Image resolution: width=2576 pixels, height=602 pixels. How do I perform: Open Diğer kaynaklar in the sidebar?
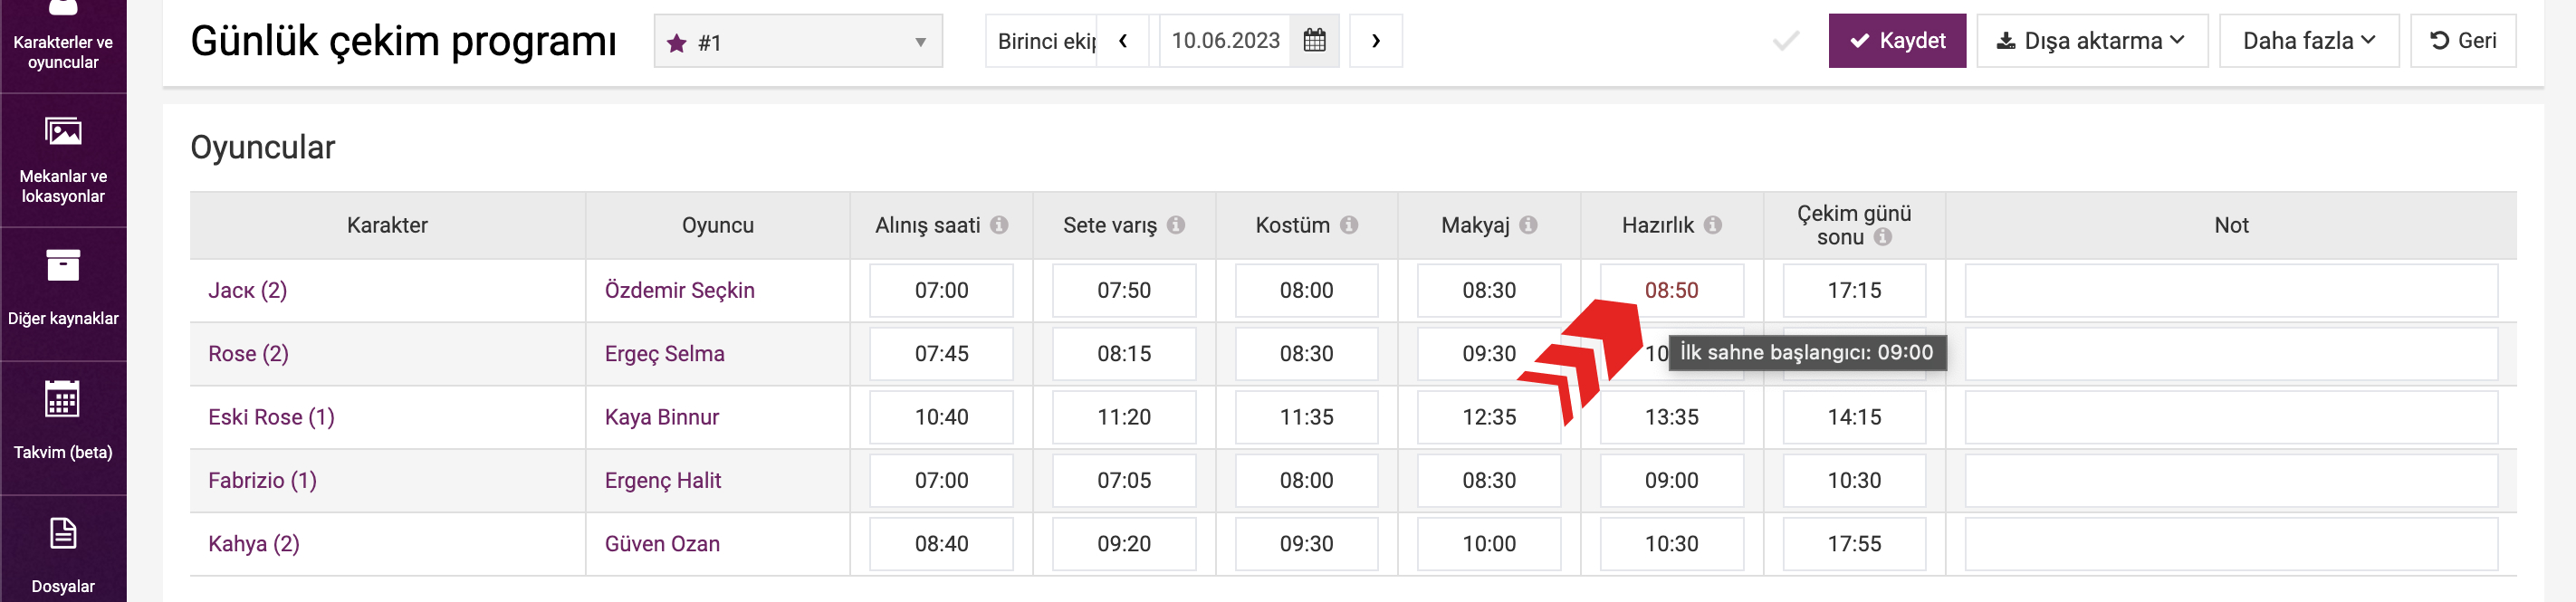pyautogui.click(x=63, y=288)
